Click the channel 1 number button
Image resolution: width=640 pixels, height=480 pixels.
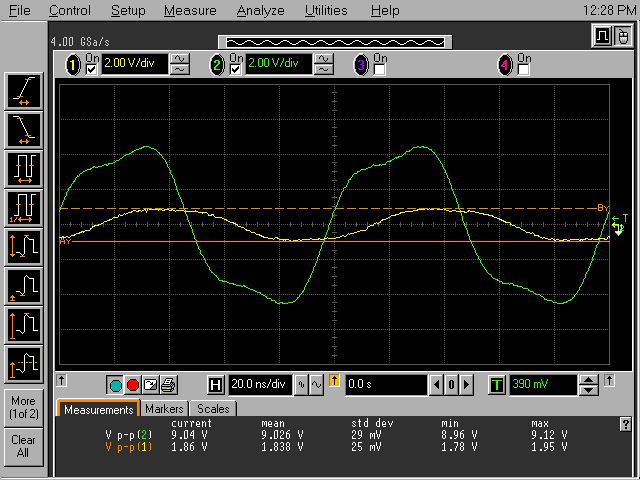click(x=73, y=65)
